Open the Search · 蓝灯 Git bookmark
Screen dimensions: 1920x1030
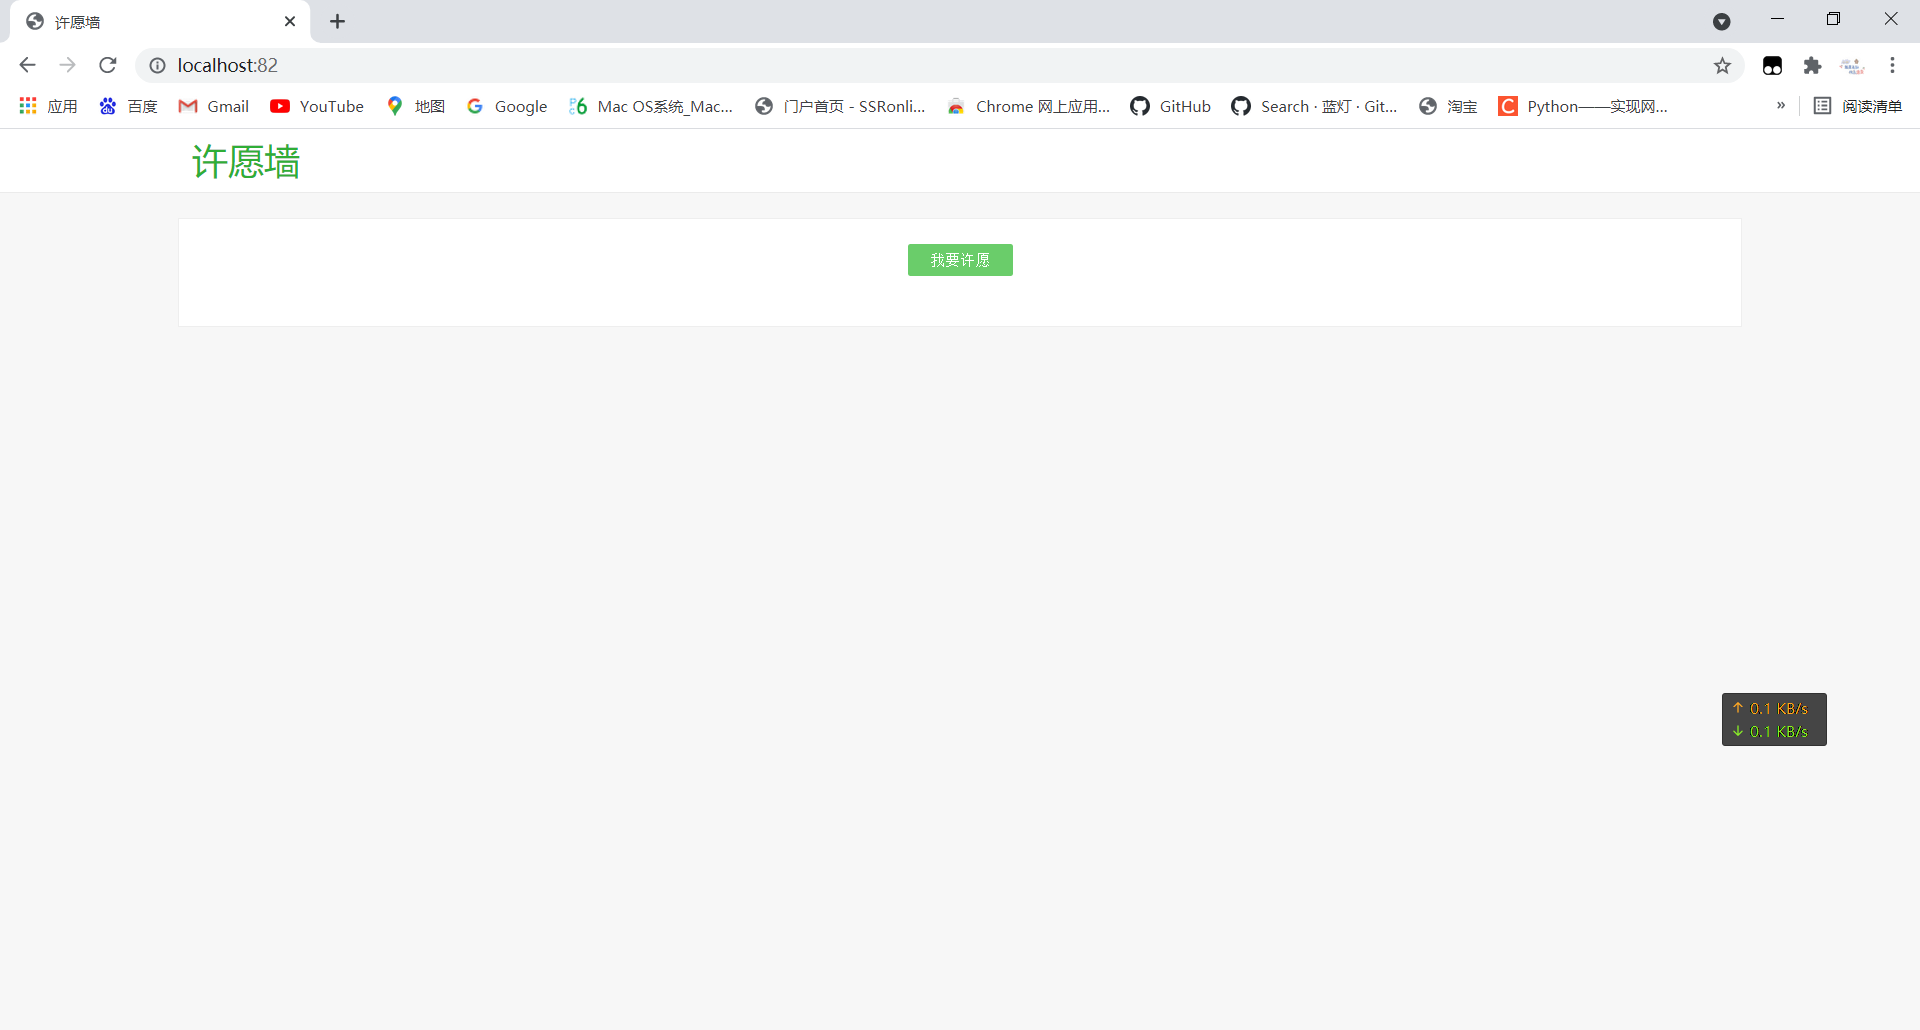(x=1314, y=106)
